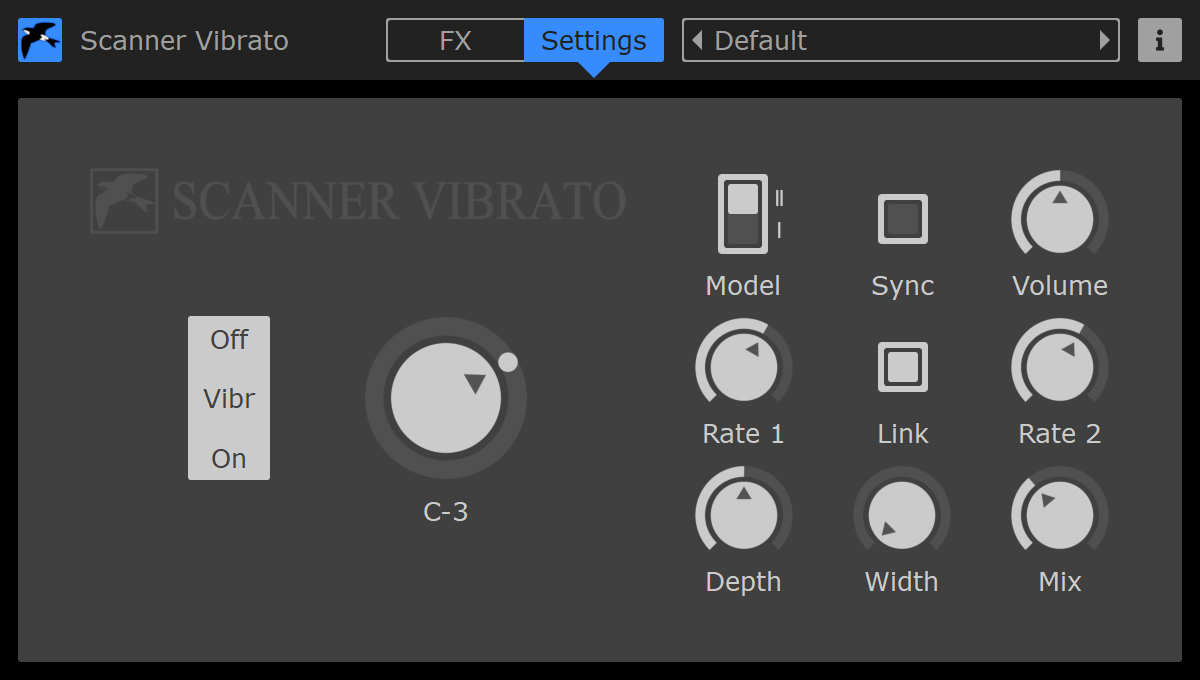Click the Rate 2 label
The height and width of the screenshot is (680, 1200).
(x=1060, y=434)
